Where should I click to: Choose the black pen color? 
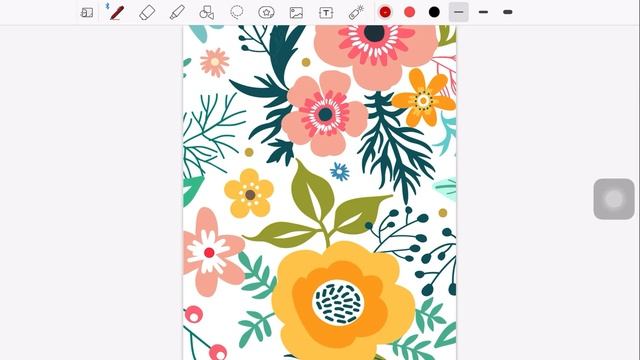(434, 12)
